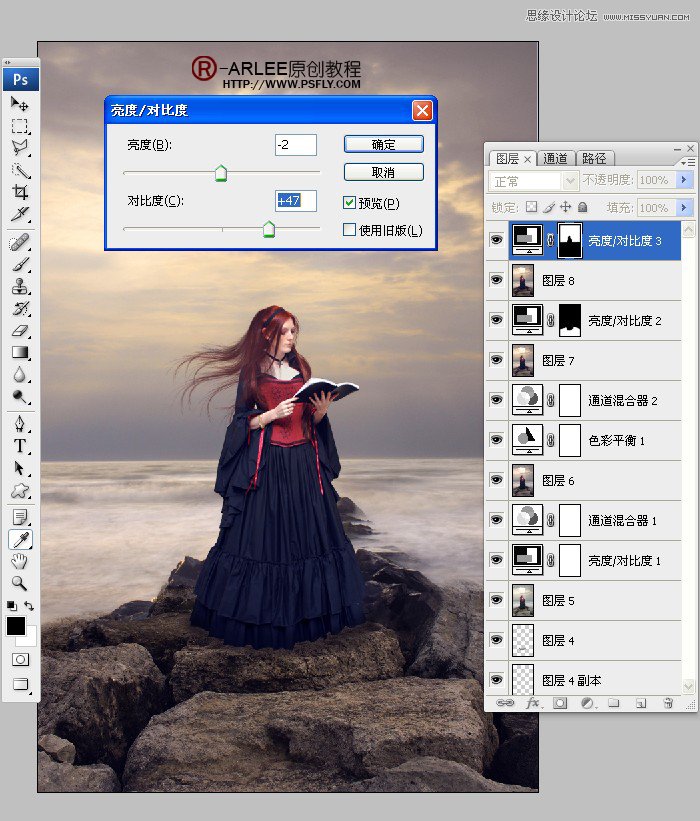700x821 pixels.
Task: Click the 亮度 brightness slider handle
Action: (221, 173)
